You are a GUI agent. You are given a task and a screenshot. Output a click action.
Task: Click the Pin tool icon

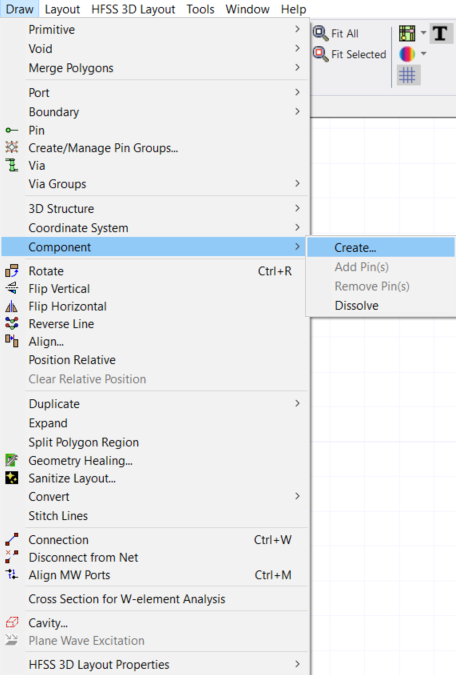[x=12, y=130]
